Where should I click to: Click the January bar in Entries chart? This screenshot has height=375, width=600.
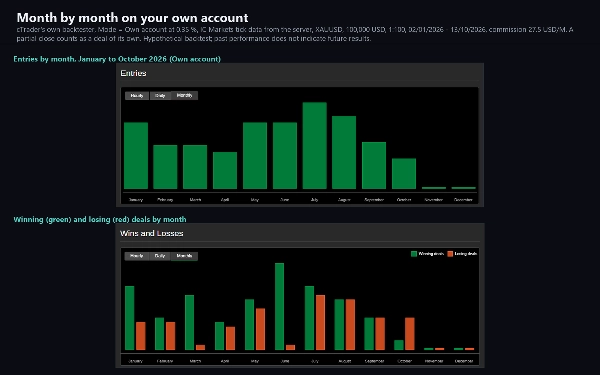tap(136, 155)
